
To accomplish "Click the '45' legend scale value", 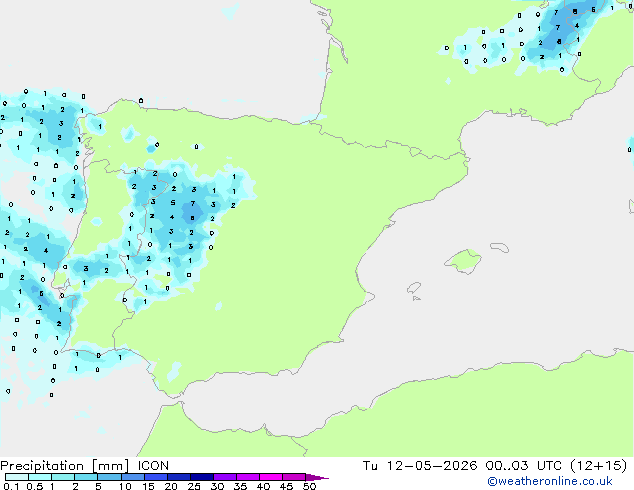I will [x=287, y=486].
